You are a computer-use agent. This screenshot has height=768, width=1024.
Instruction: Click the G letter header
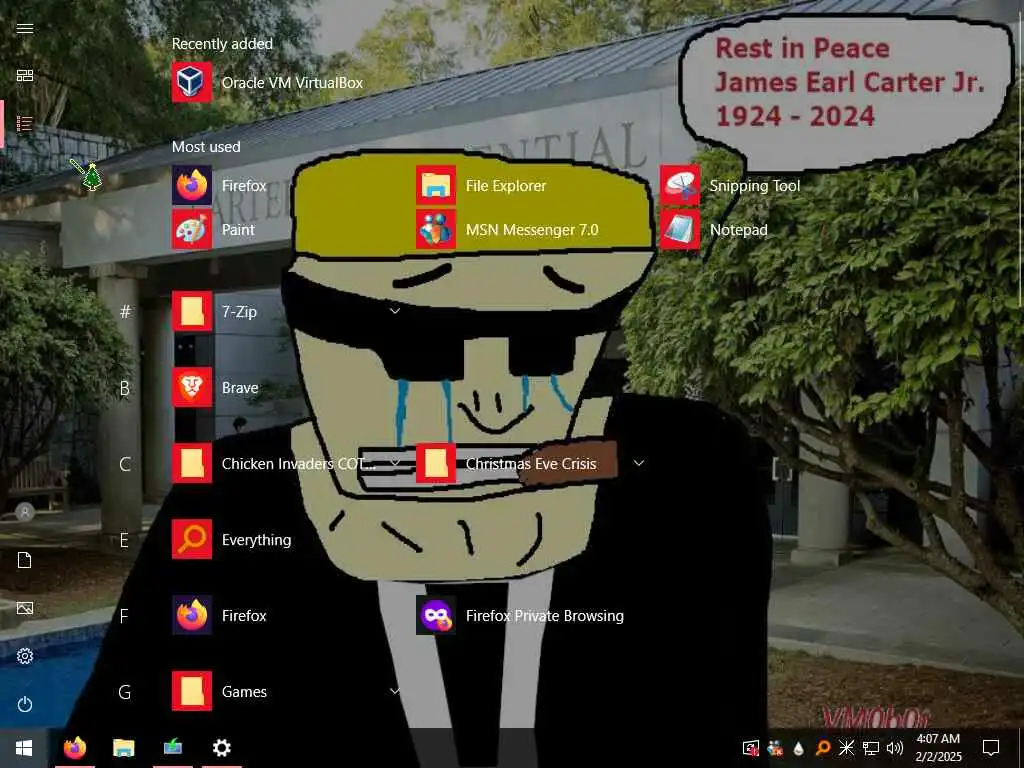click(x=125, y=692)
